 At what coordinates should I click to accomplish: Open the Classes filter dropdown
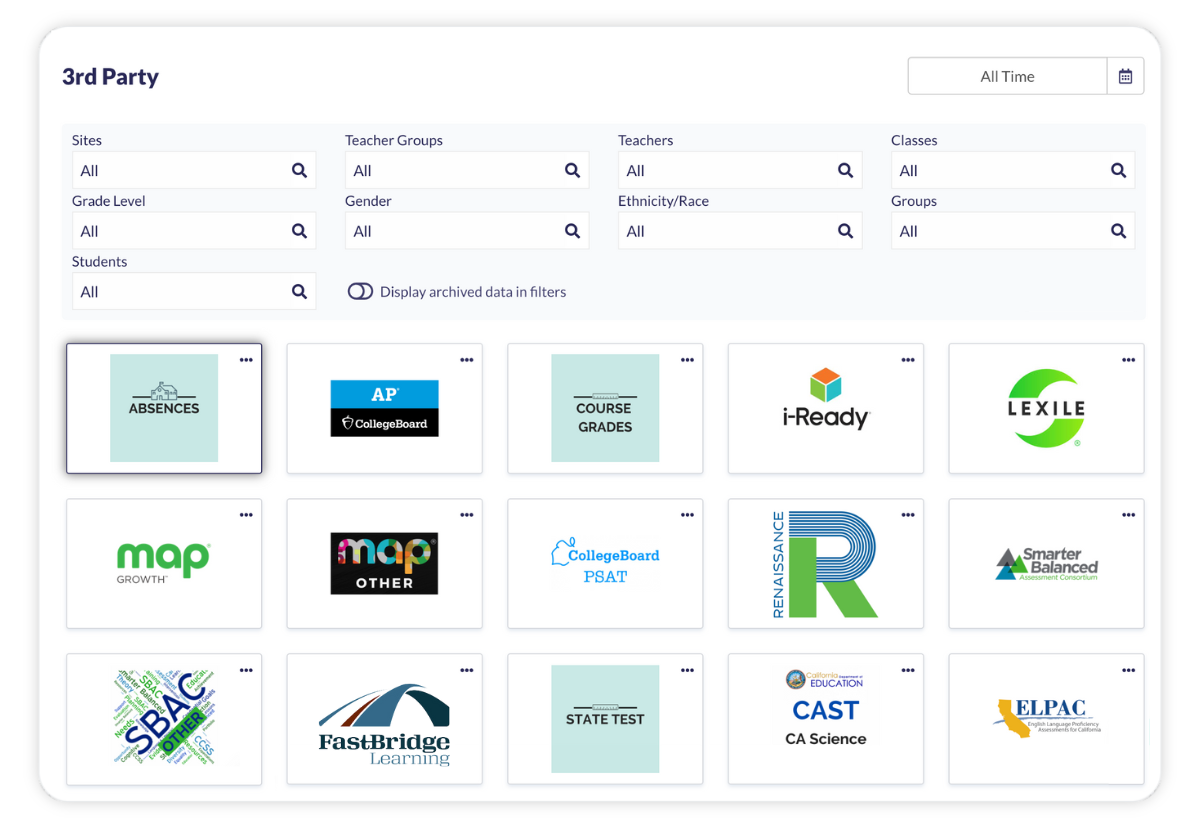click(x=1013, y=170)
